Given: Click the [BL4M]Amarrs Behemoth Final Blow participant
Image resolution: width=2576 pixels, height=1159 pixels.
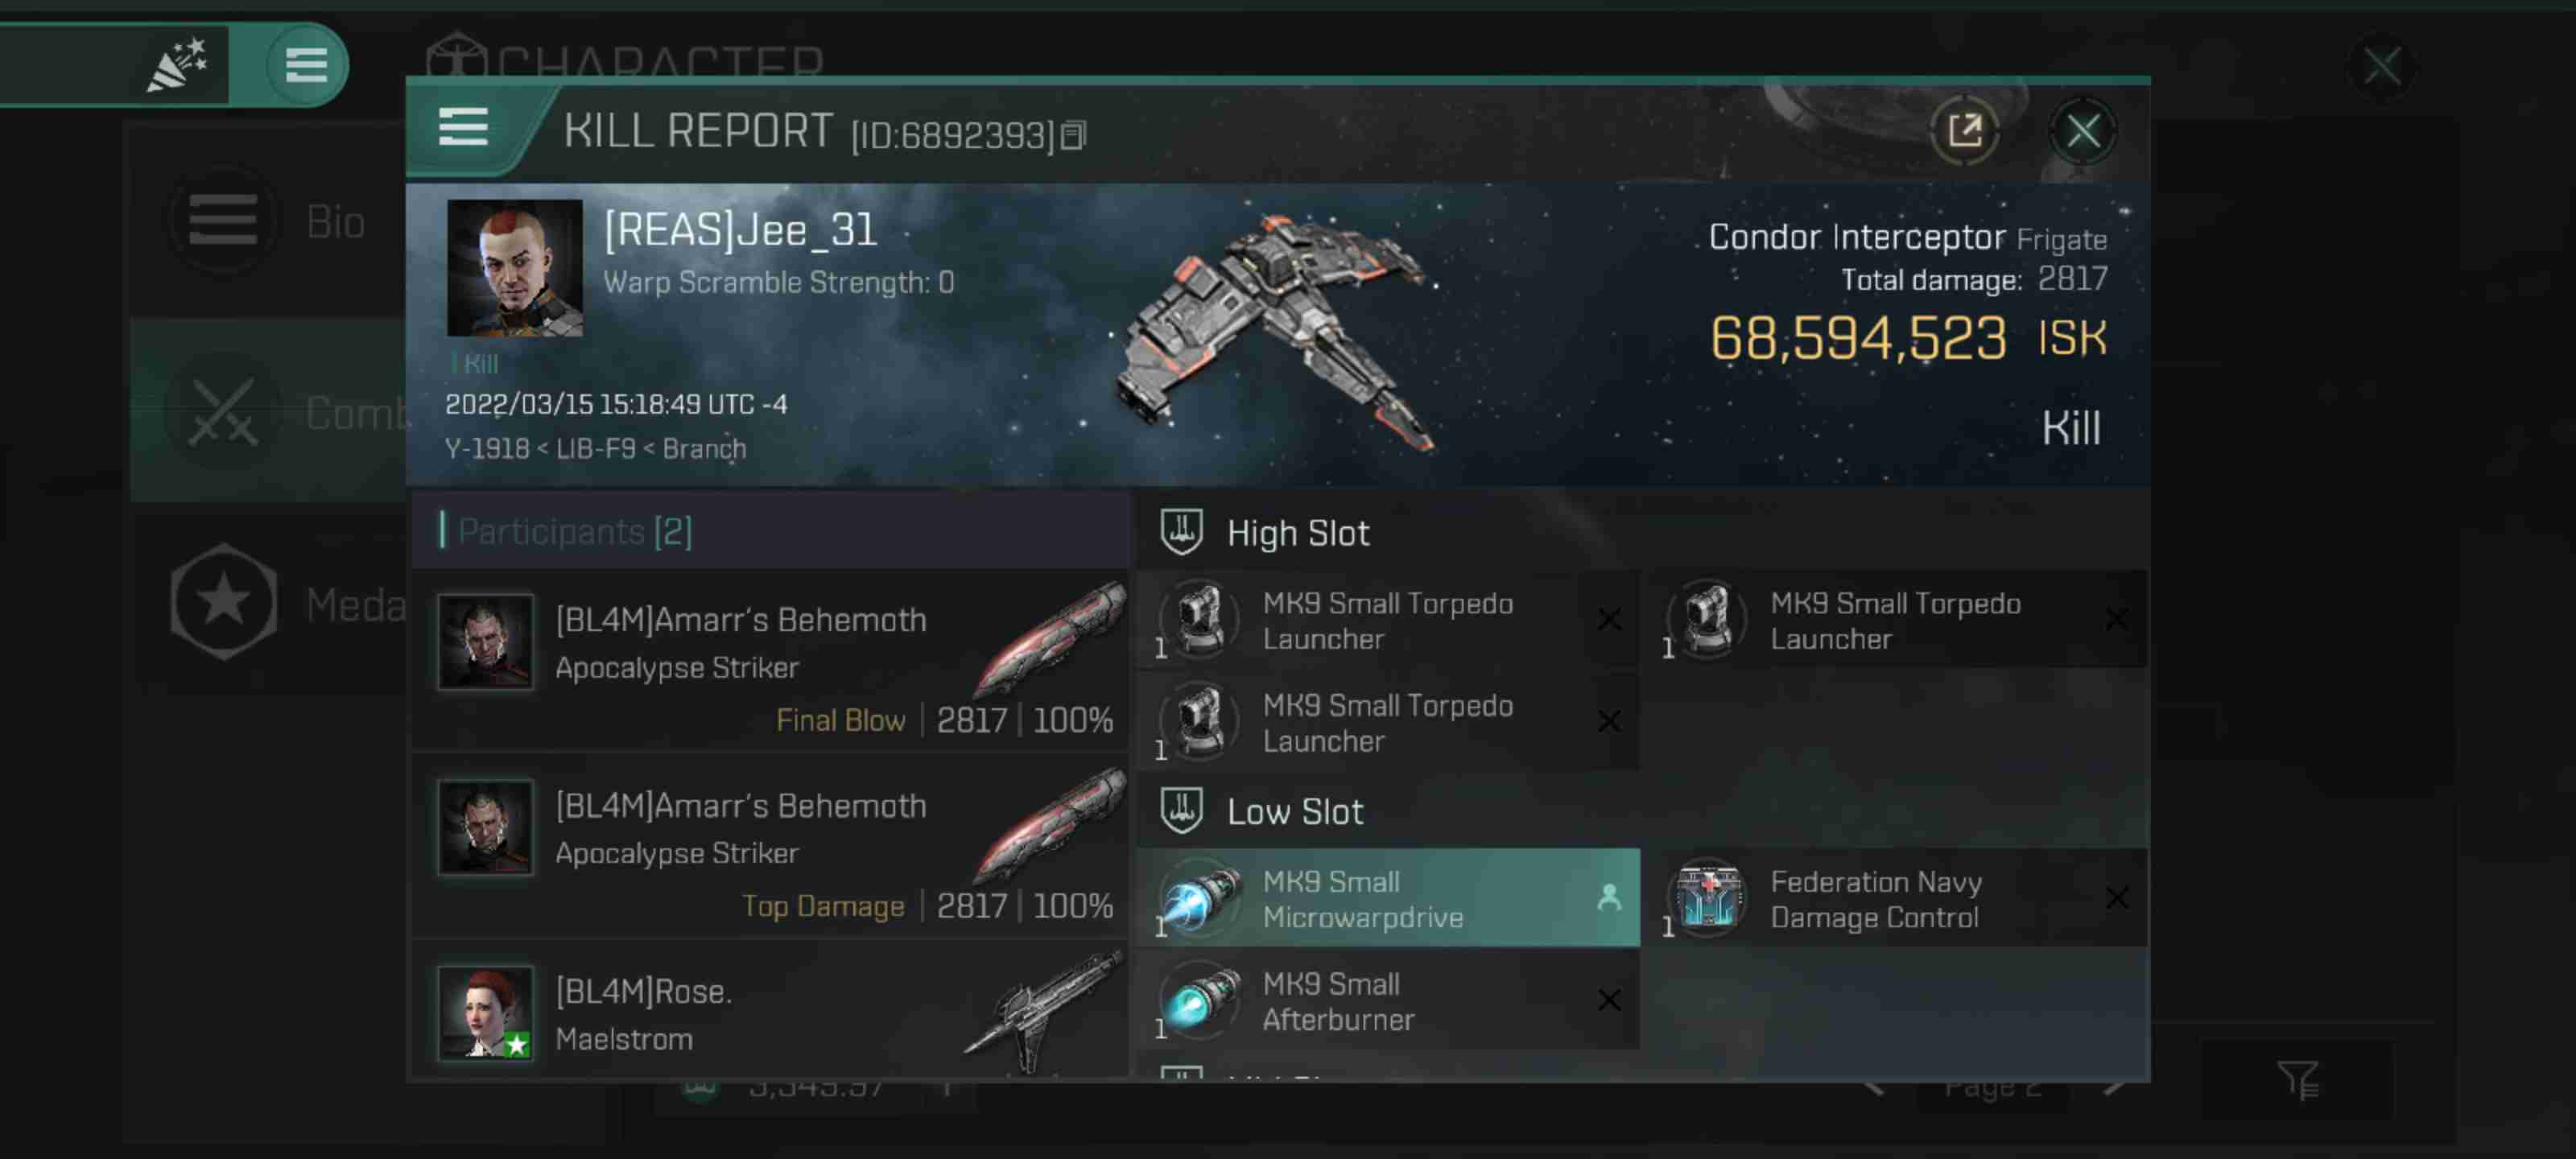Looking at the screenshot, I should 775,665.
